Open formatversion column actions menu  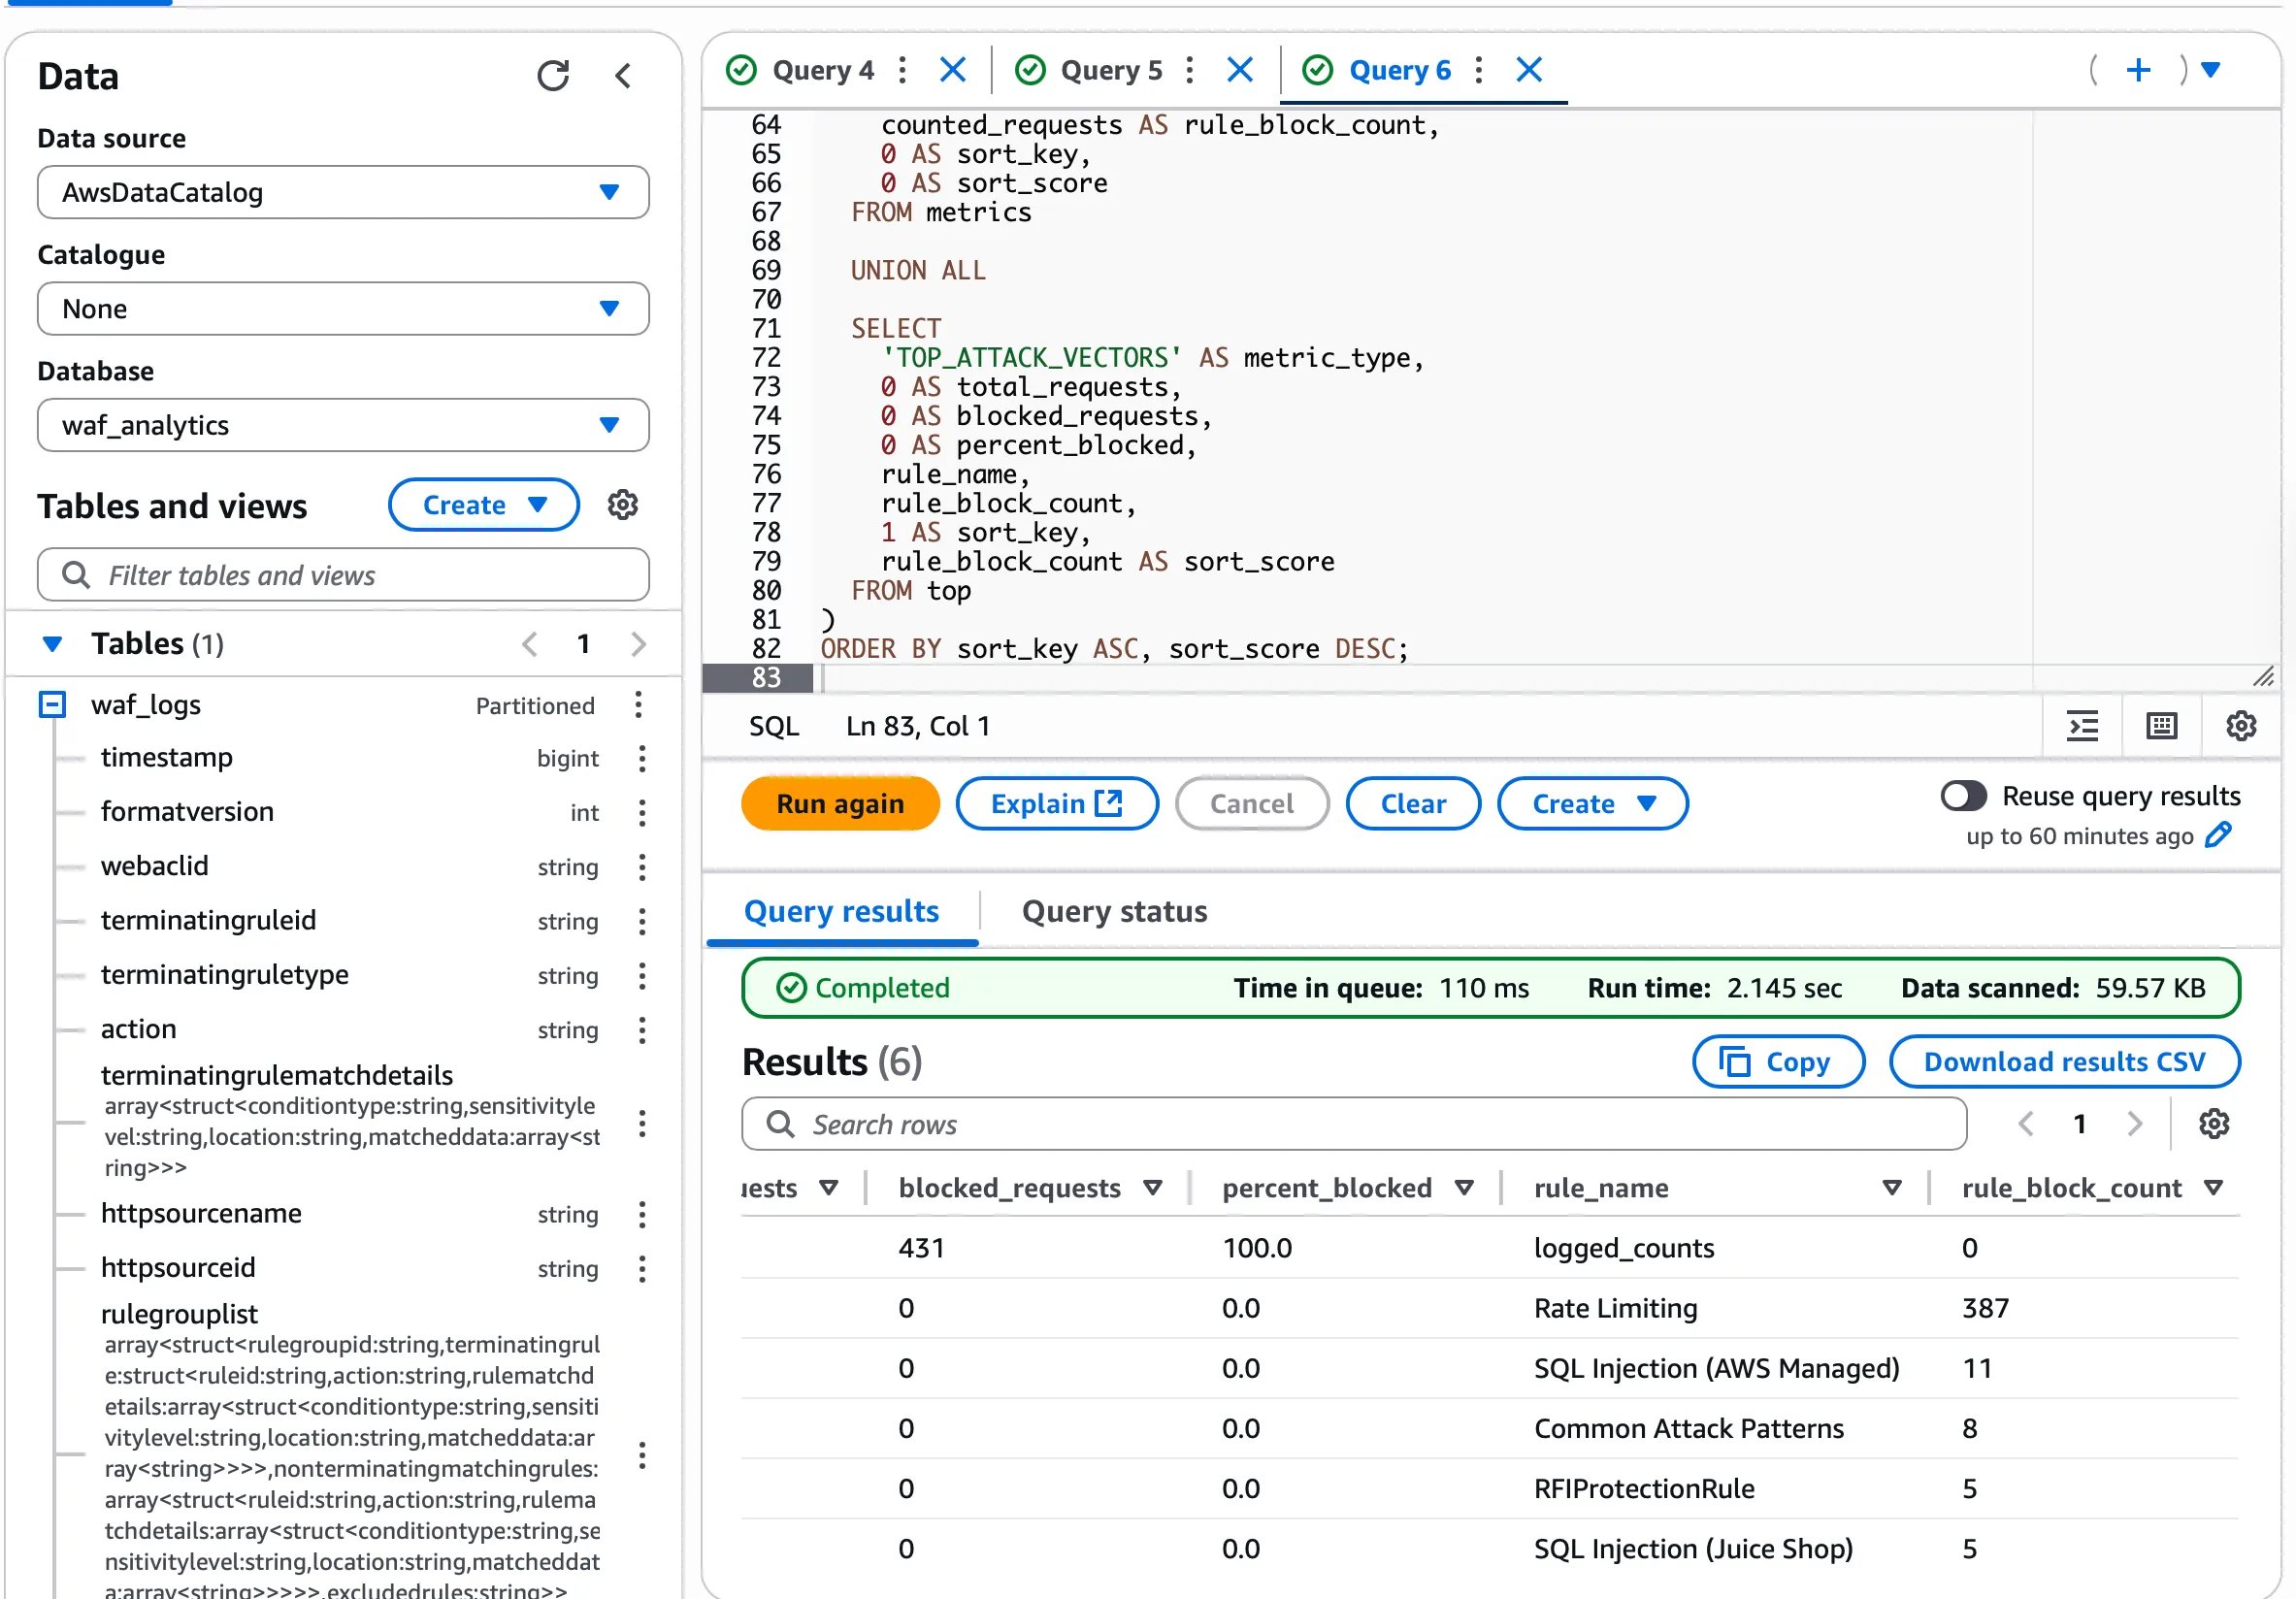coord(642,813)
